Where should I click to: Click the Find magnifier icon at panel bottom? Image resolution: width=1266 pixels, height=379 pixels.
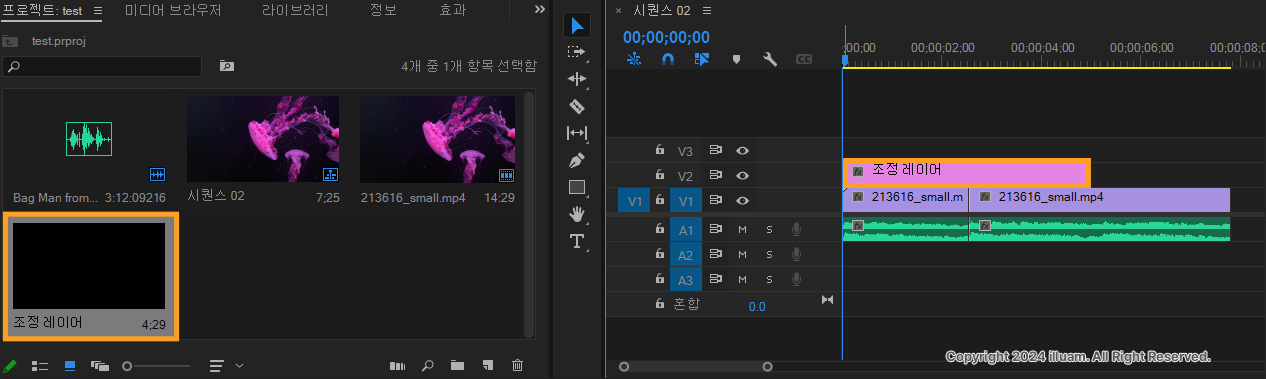pos(428,366)
